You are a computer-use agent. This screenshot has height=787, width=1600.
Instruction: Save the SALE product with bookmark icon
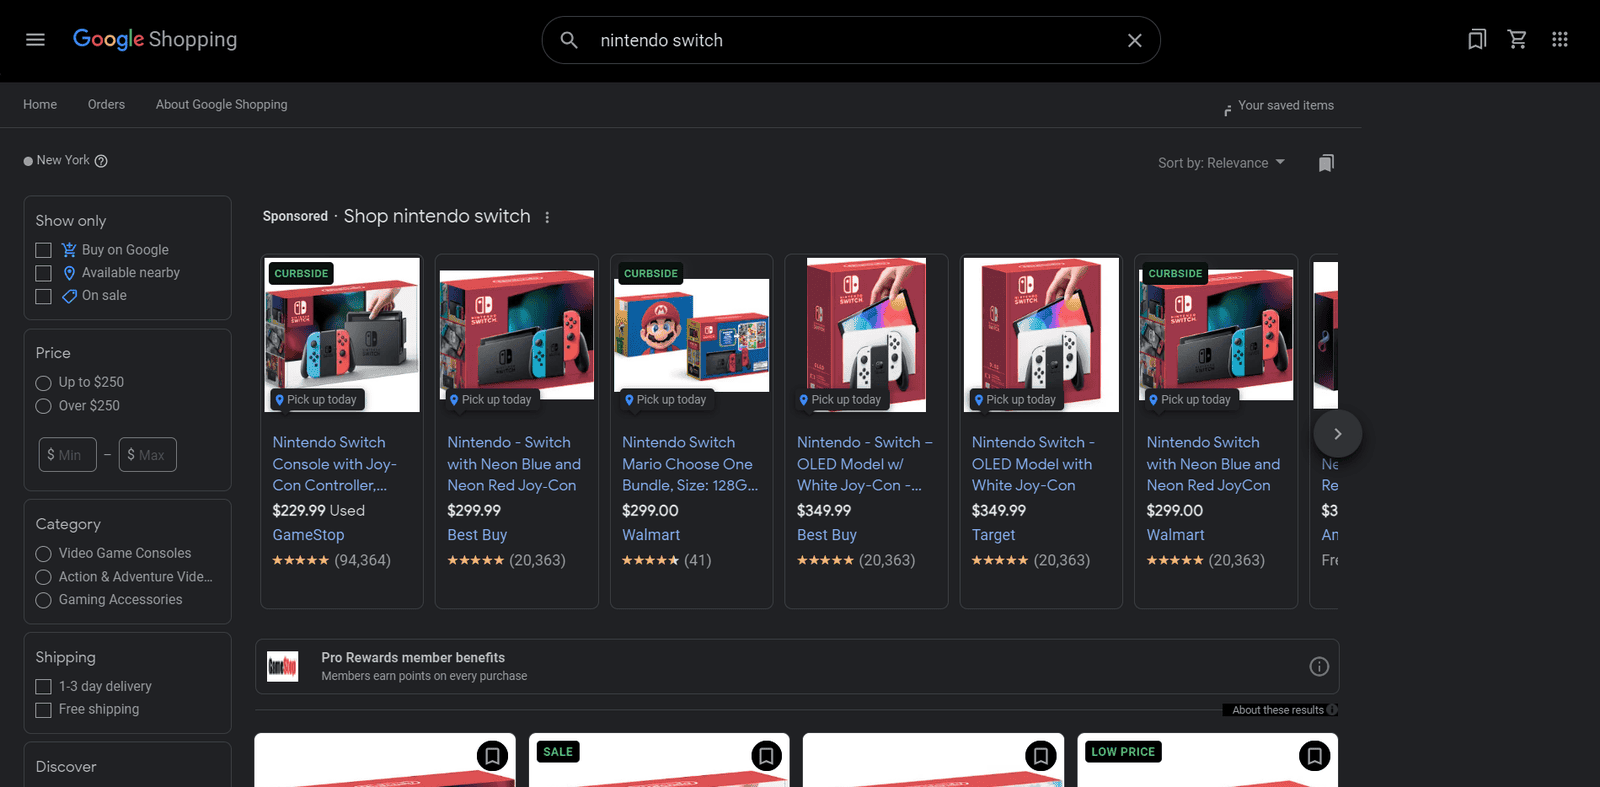pyautogui.click(x=766, y=756)
